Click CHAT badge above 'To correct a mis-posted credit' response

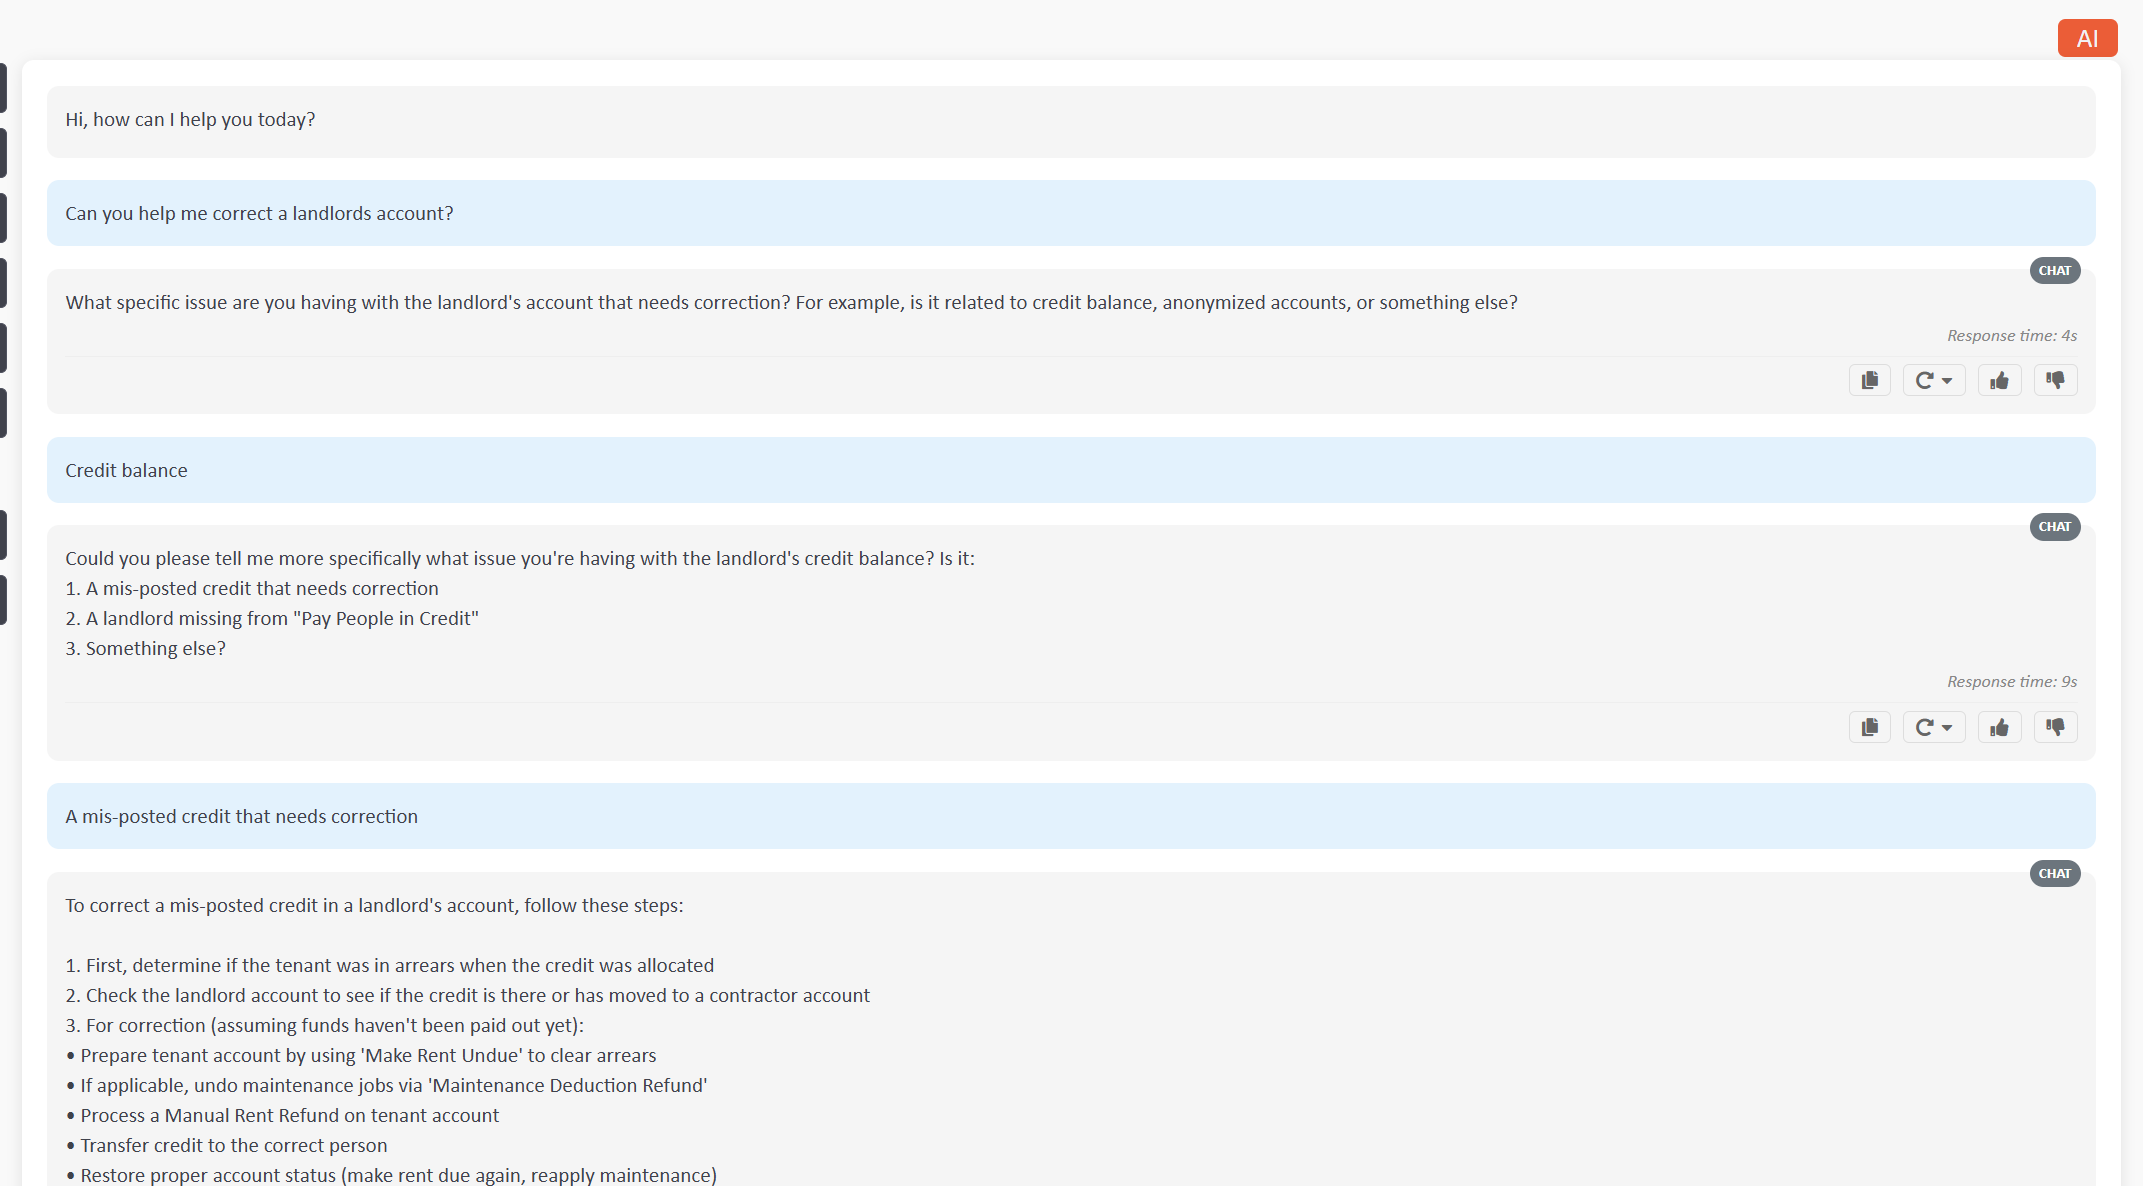click(2054, 874)
